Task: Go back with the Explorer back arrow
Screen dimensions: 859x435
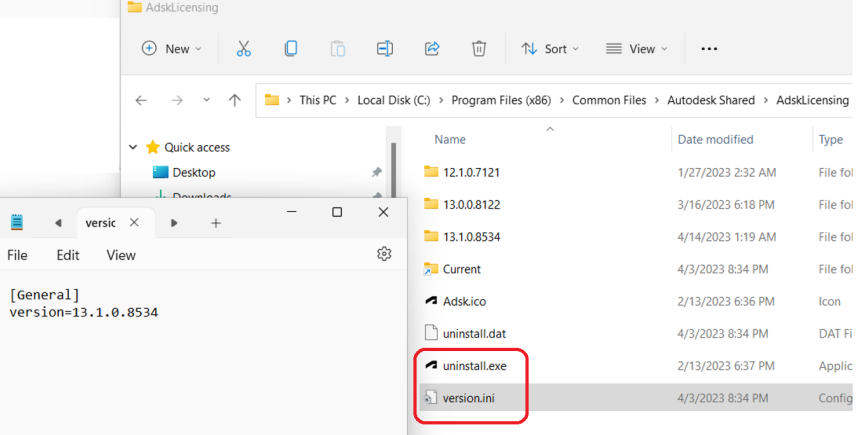Action: point(141,100)
